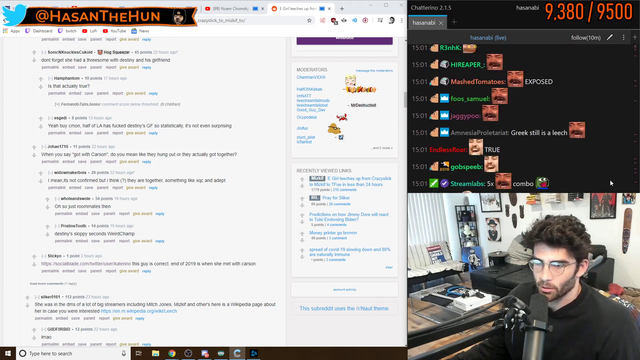Screen dimensions: 640x360
Task: Click 'message the moderators' link
Action: pos(374,71)
